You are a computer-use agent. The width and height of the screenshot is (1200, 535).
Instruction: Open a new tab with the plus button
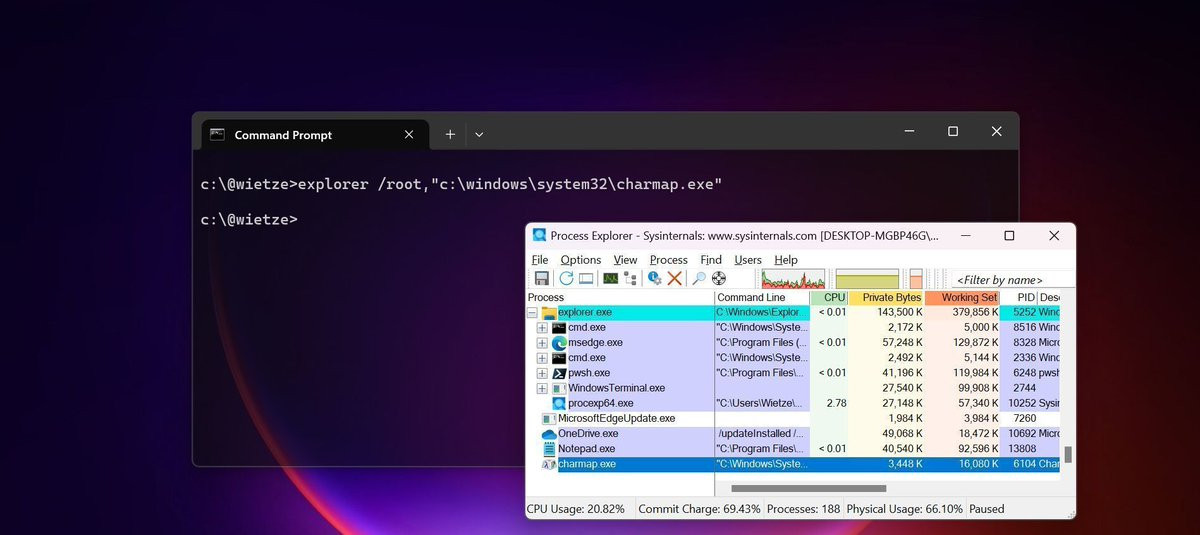[450, 134]
